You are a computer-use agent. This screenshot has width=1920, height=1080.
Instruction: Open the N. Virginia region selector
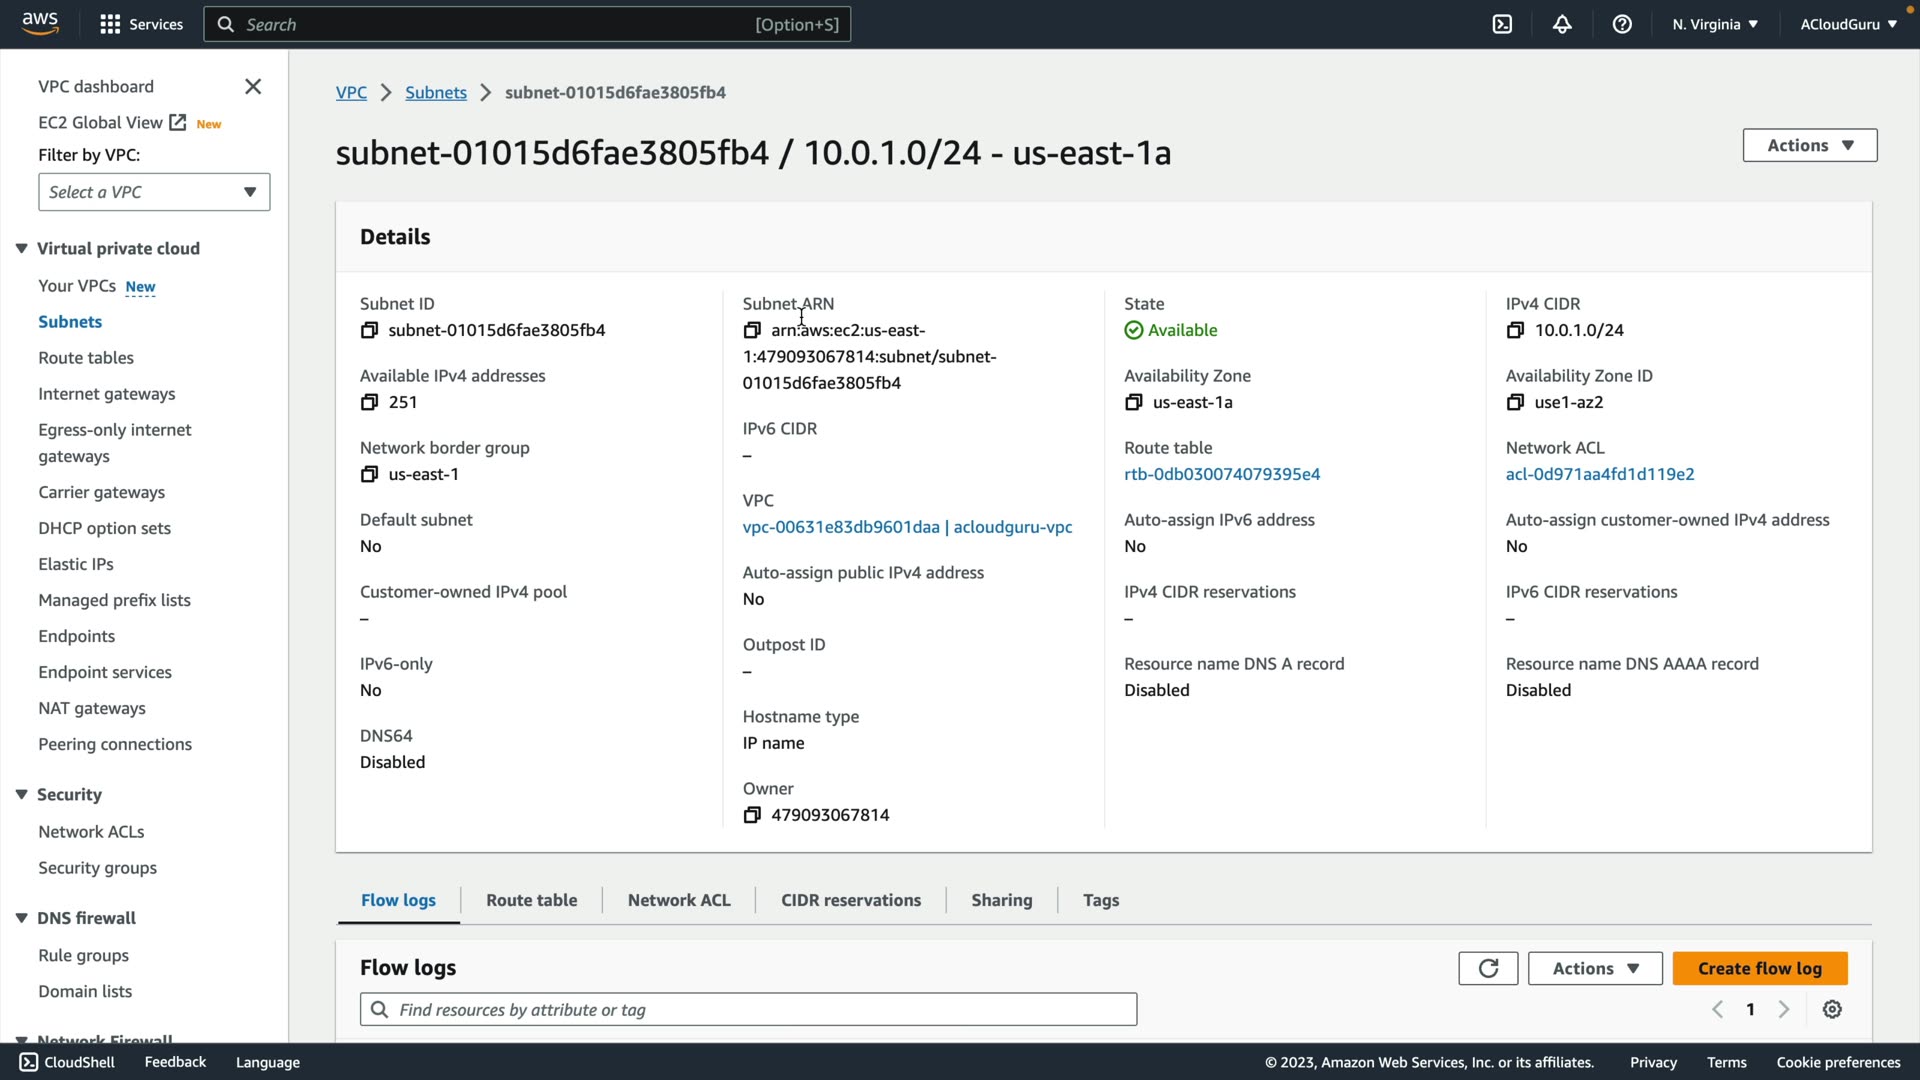click(x=1715, y=24)
